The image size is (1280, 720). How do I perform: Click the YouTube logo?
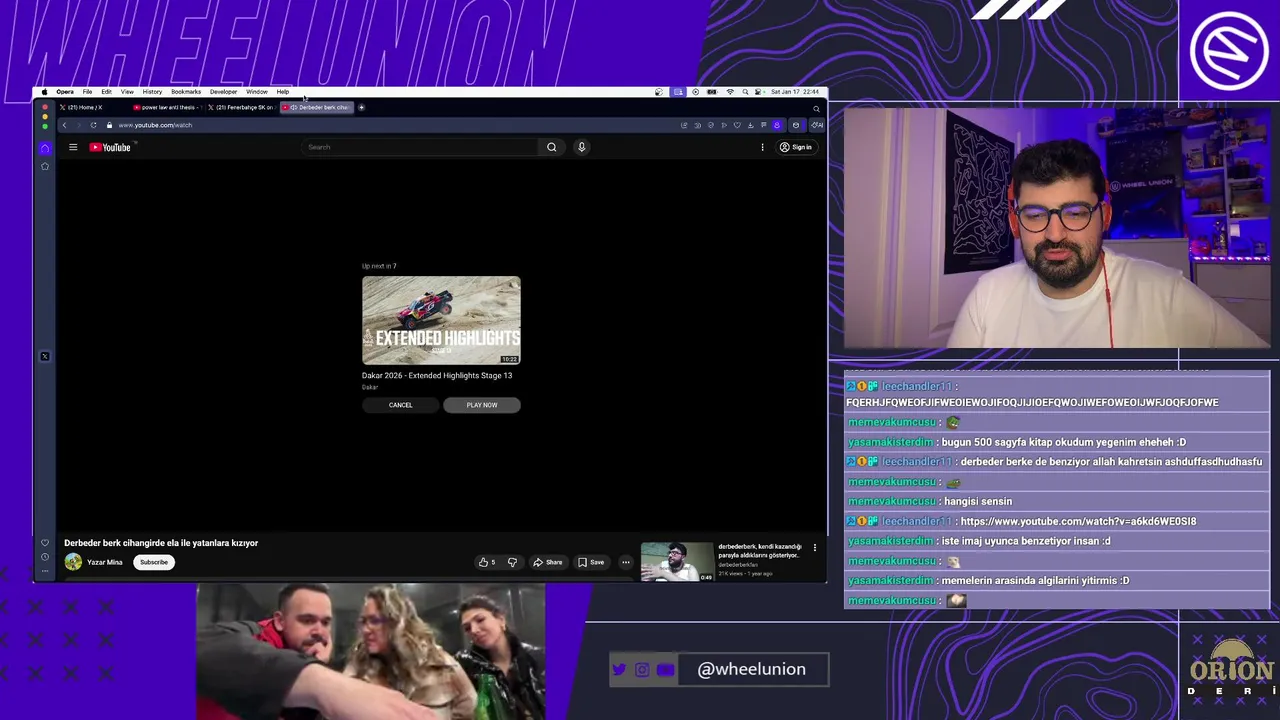point(110,147)
